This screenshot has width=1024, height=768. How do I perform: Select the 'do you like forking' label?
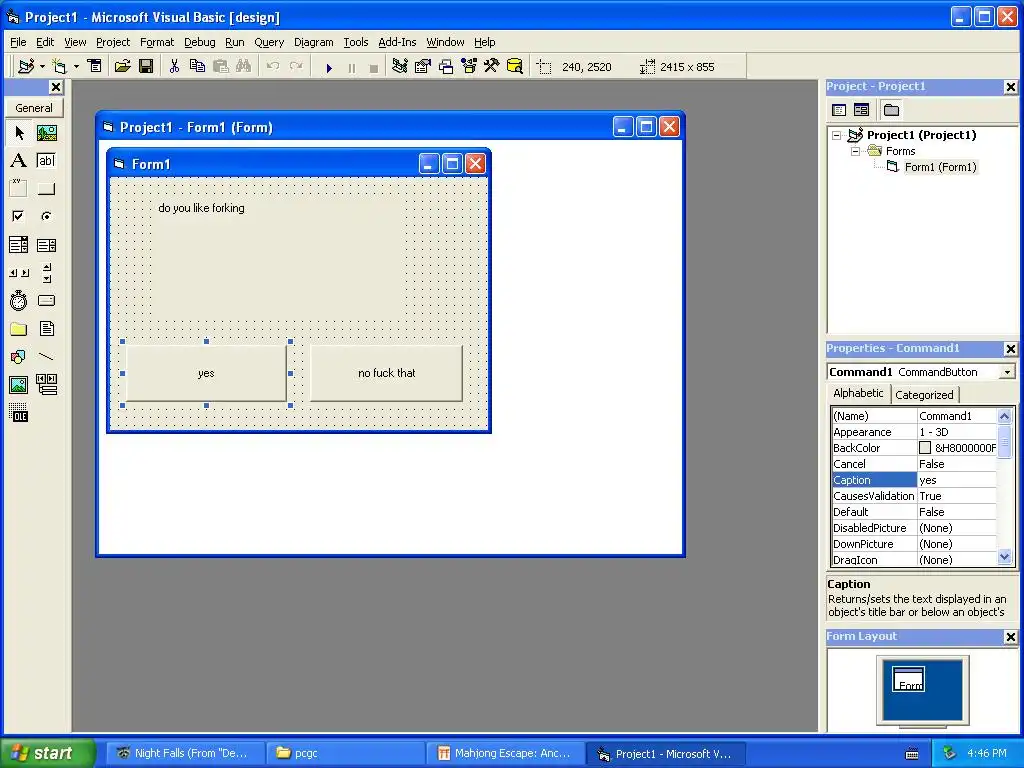[201, 208]
